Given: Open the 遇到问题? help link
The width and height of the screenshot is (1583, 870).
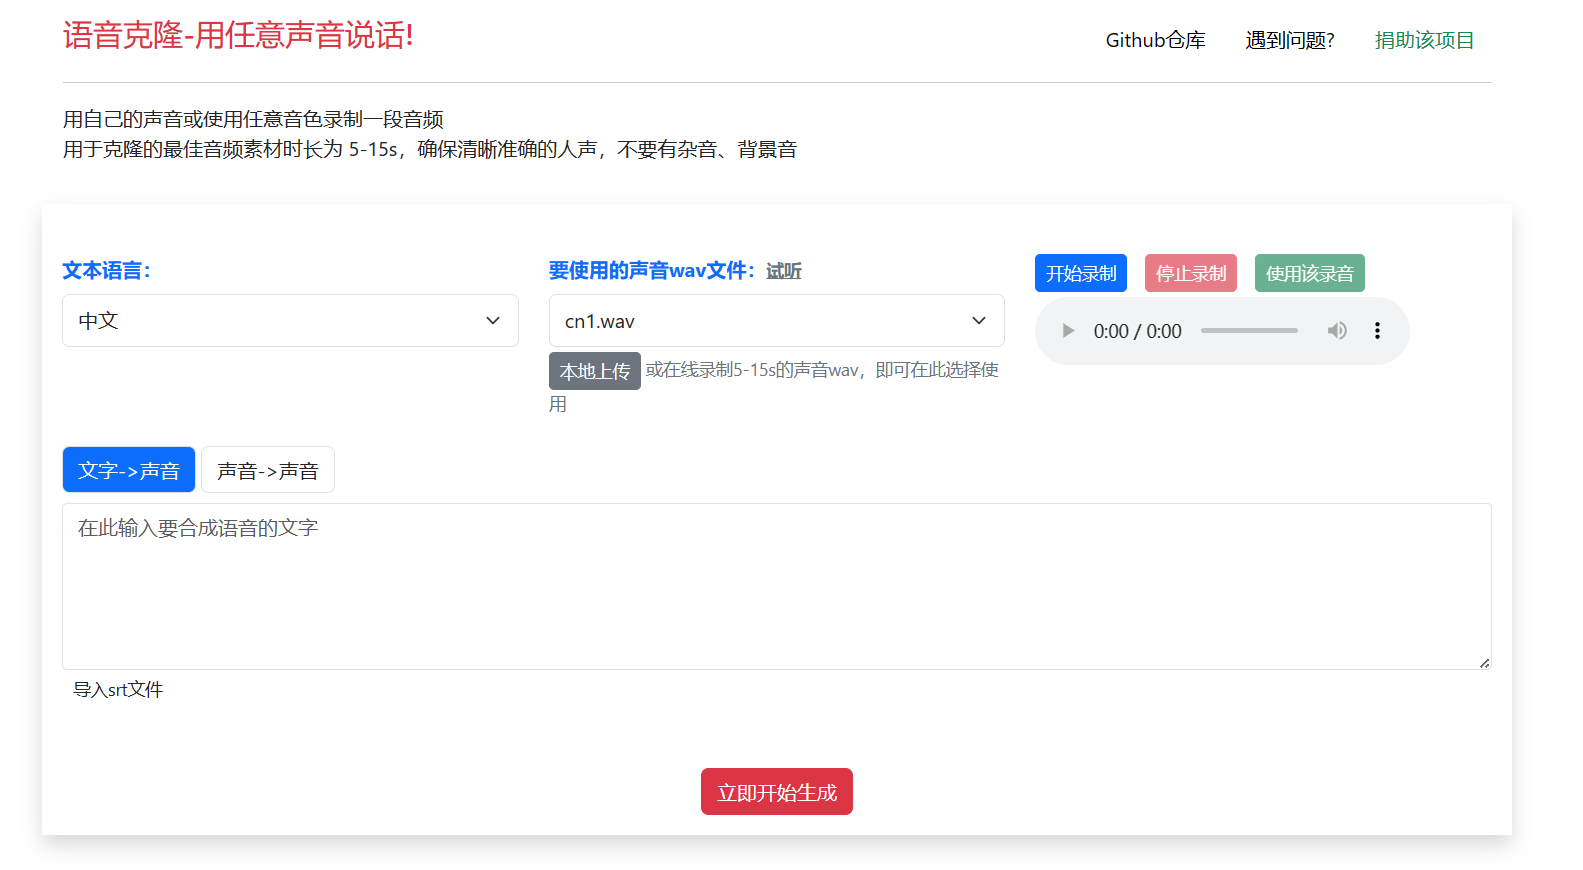Looking at the screenshot, I should tap(1290, 40).
